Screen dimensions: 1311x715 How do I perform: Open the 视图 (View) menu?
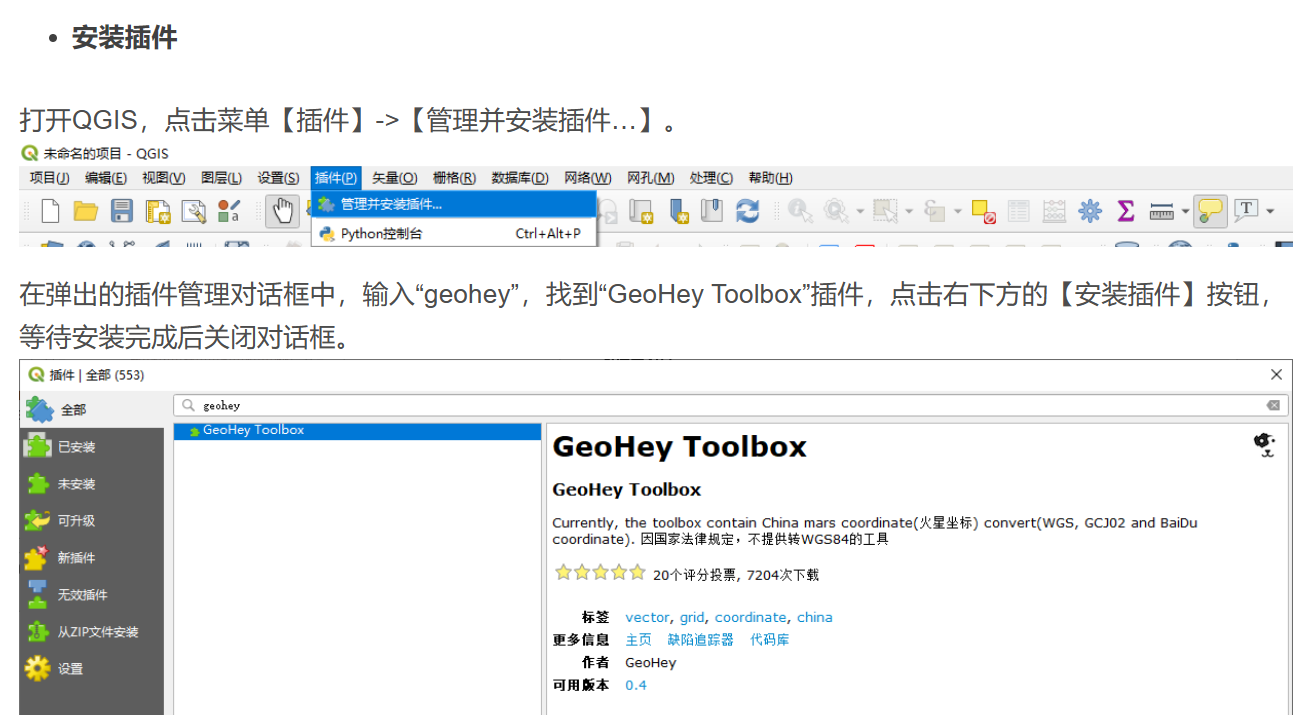coord(163,178)
